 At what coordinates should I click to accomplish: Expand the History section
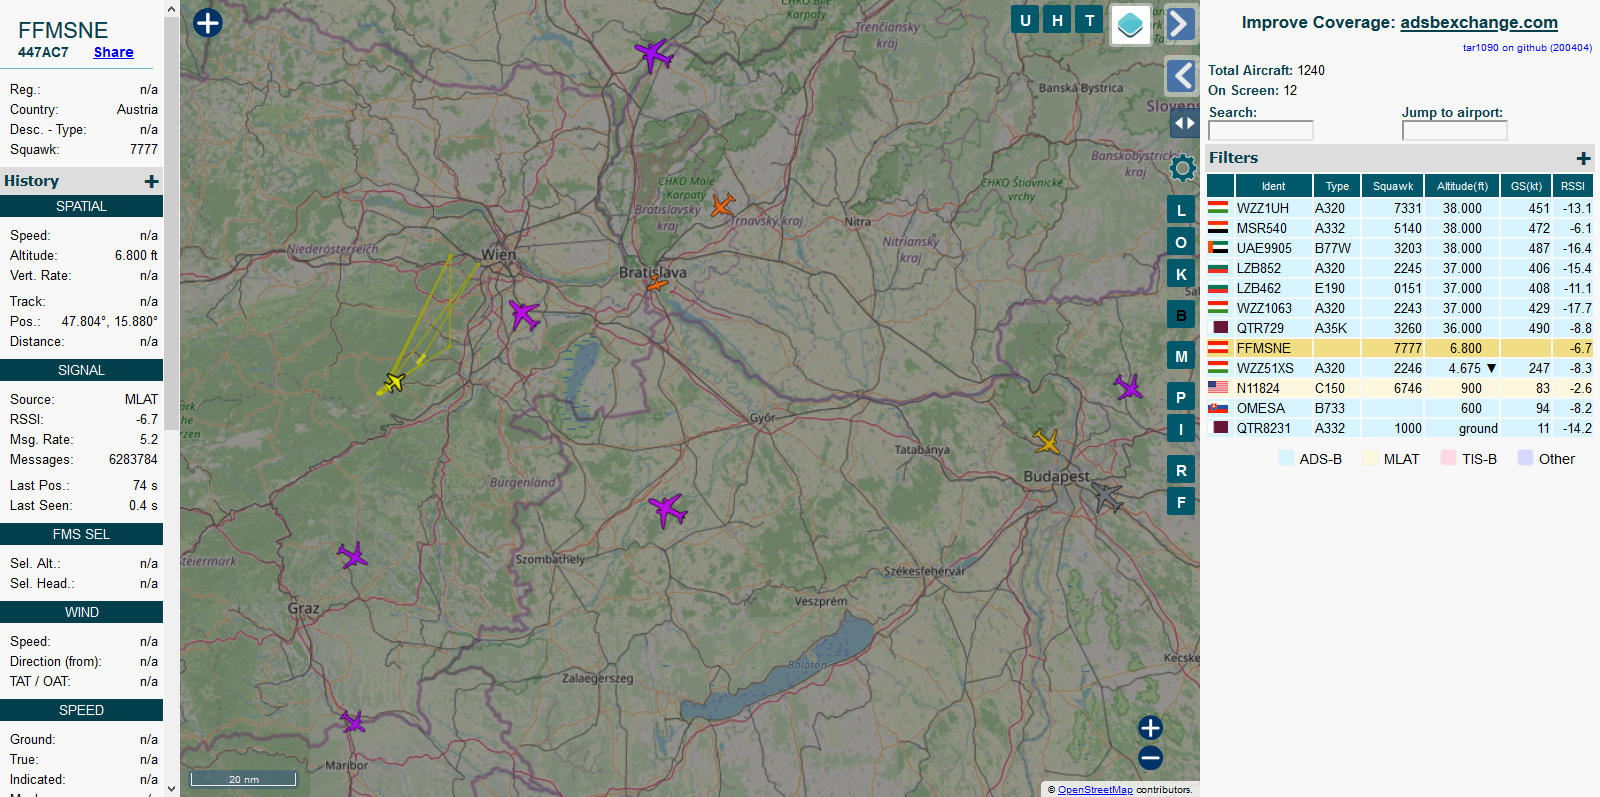click(151, 181)
